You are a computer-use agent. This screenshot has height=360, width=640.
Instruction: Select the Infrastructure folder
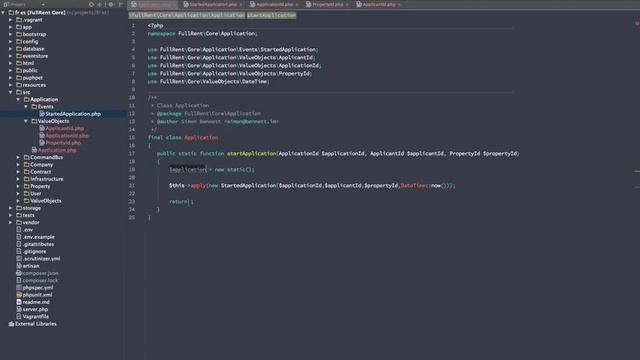click(47, 179)
